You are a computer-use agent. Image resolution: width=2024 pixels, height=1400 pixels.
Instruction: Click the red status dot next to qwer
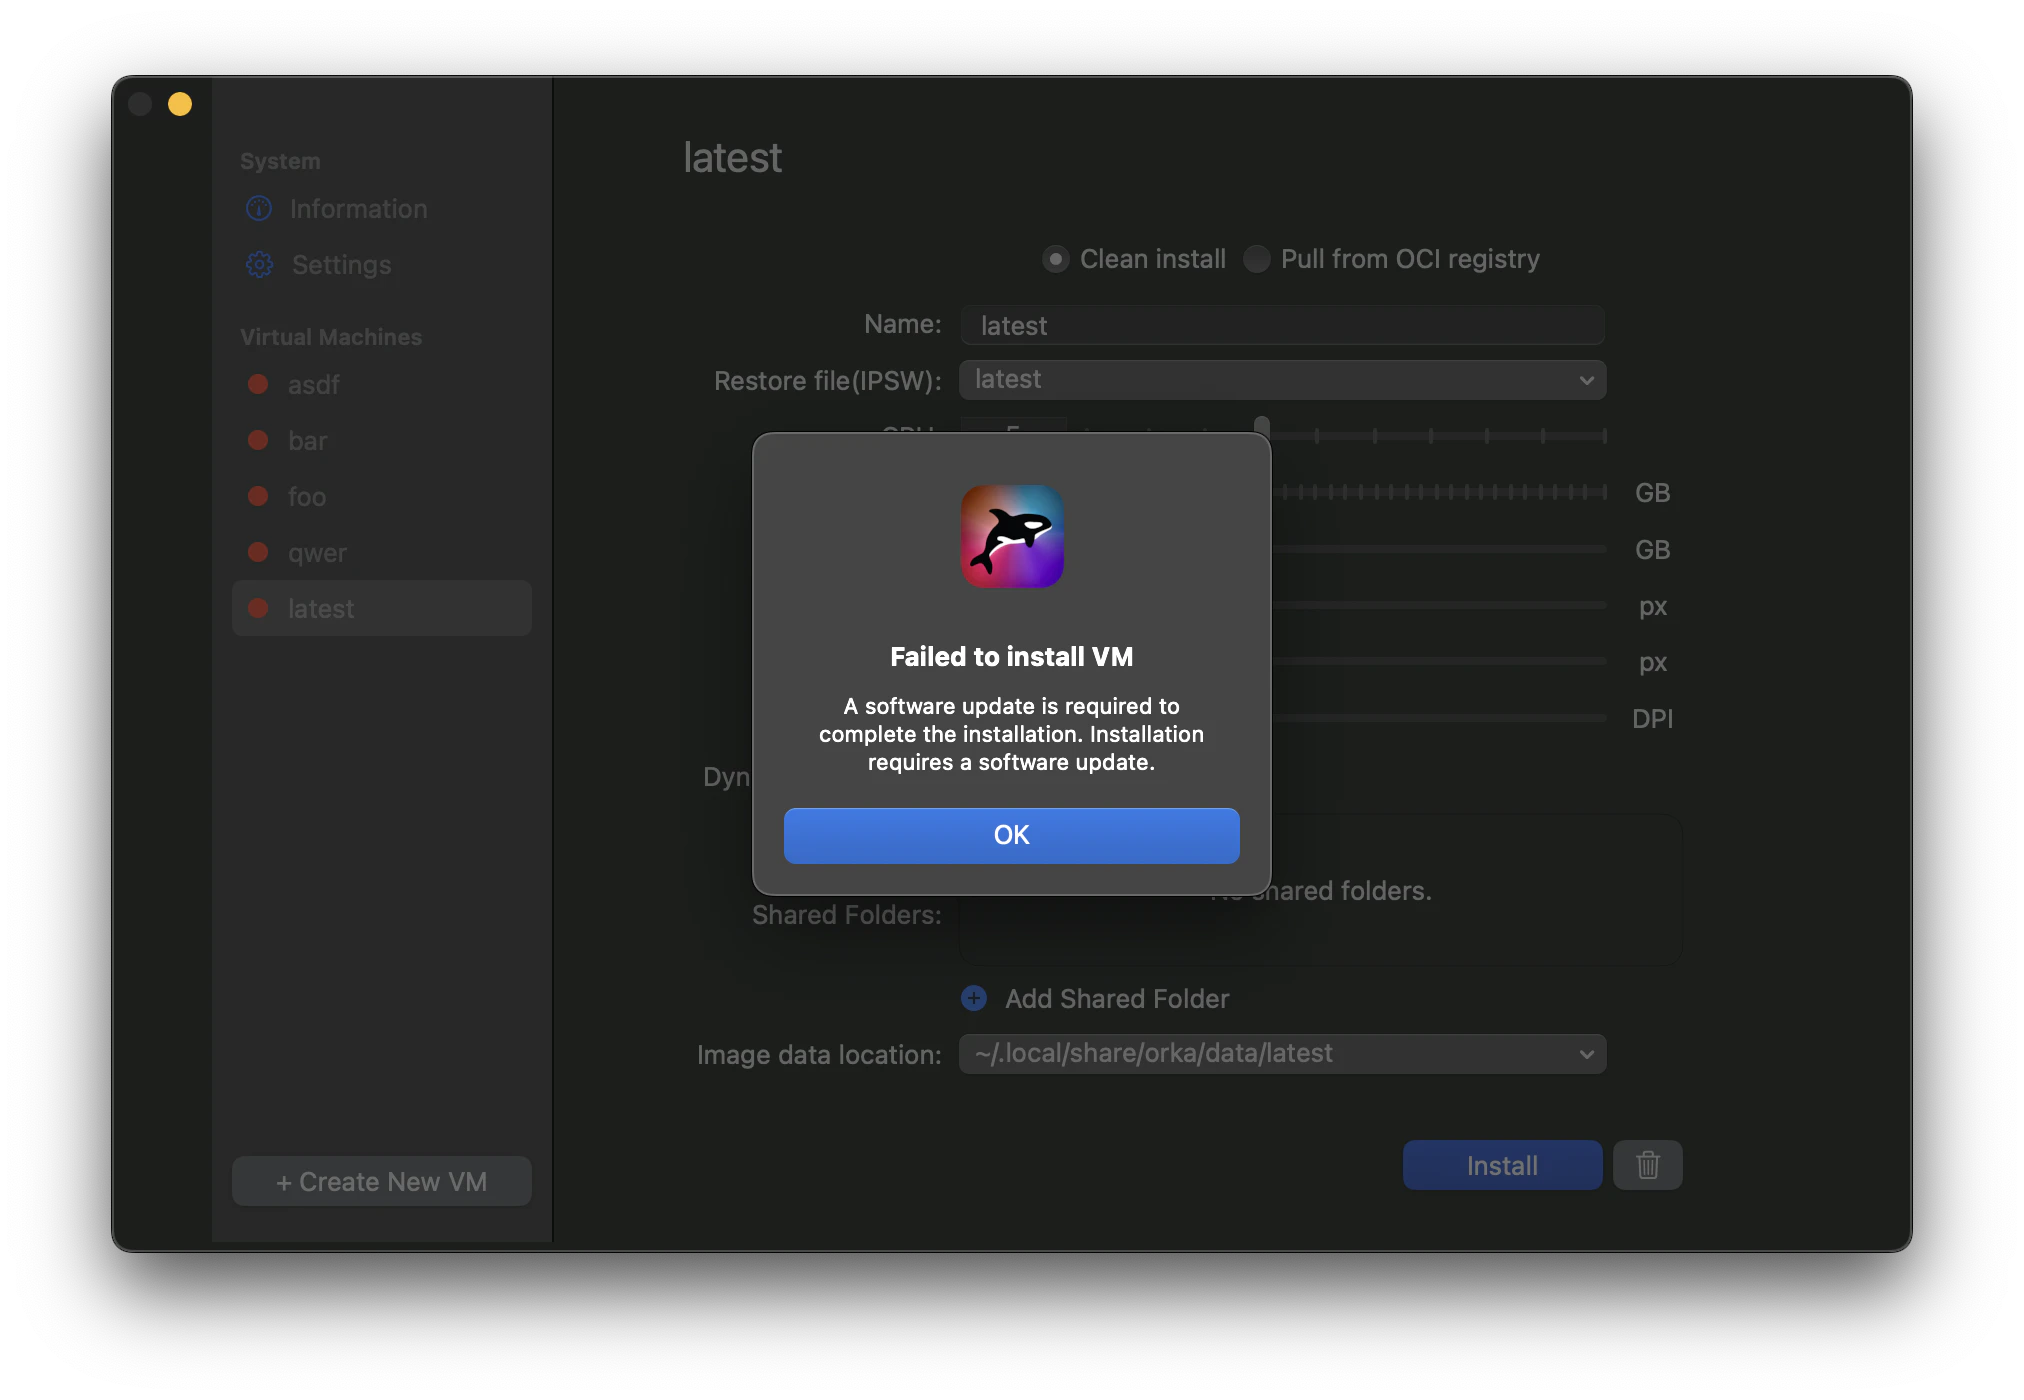pos(259,552)
